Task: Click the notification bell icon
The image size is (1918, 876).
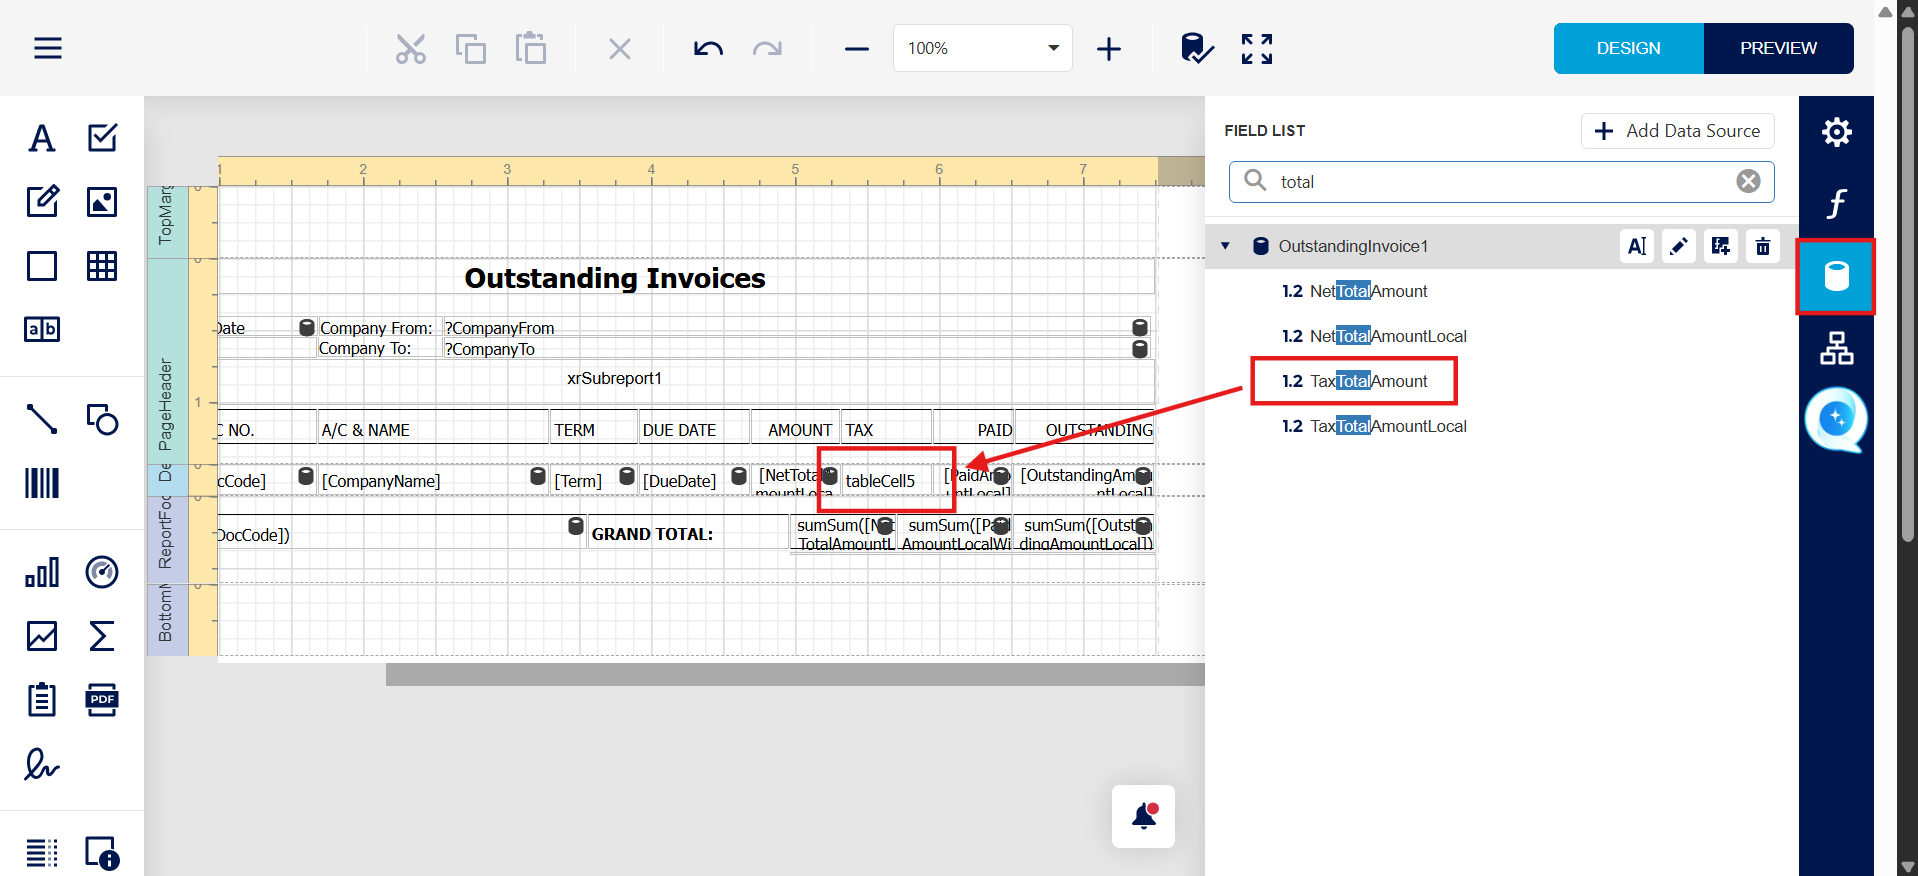Action: point(1143,816)
